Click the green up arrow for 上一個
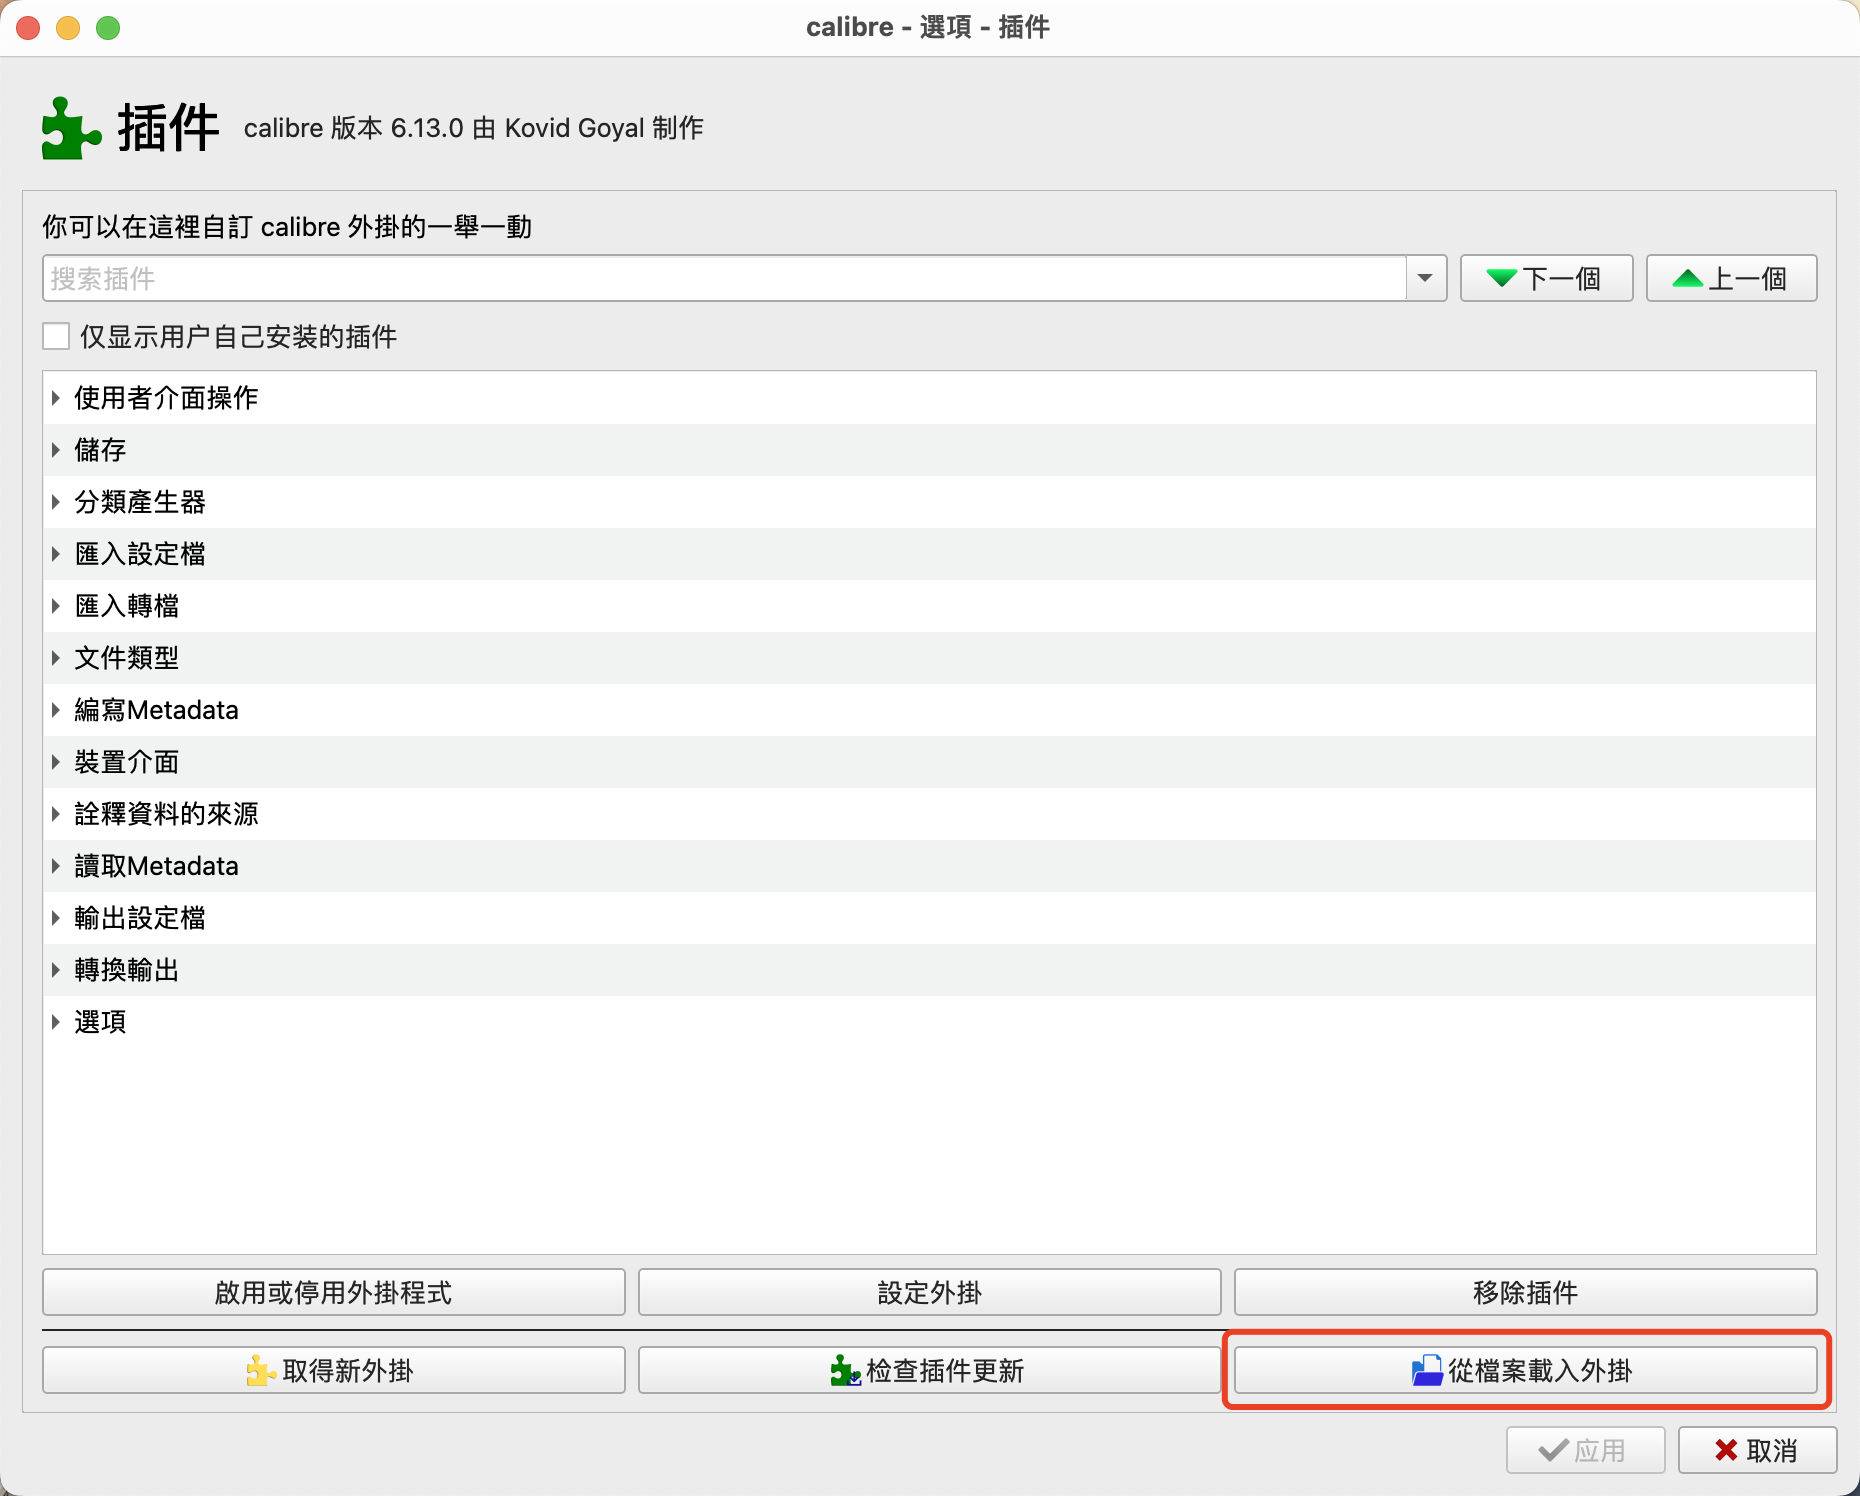 (x=1687, y=278)
